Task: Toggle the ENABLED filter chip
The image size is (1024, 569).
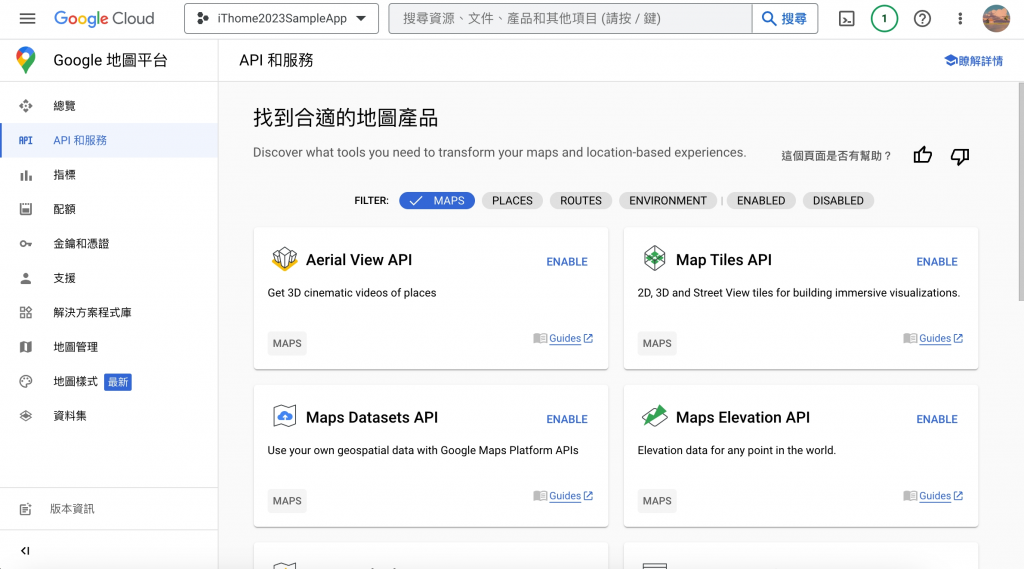Action: pyautogui.click(x=761, y=201)
